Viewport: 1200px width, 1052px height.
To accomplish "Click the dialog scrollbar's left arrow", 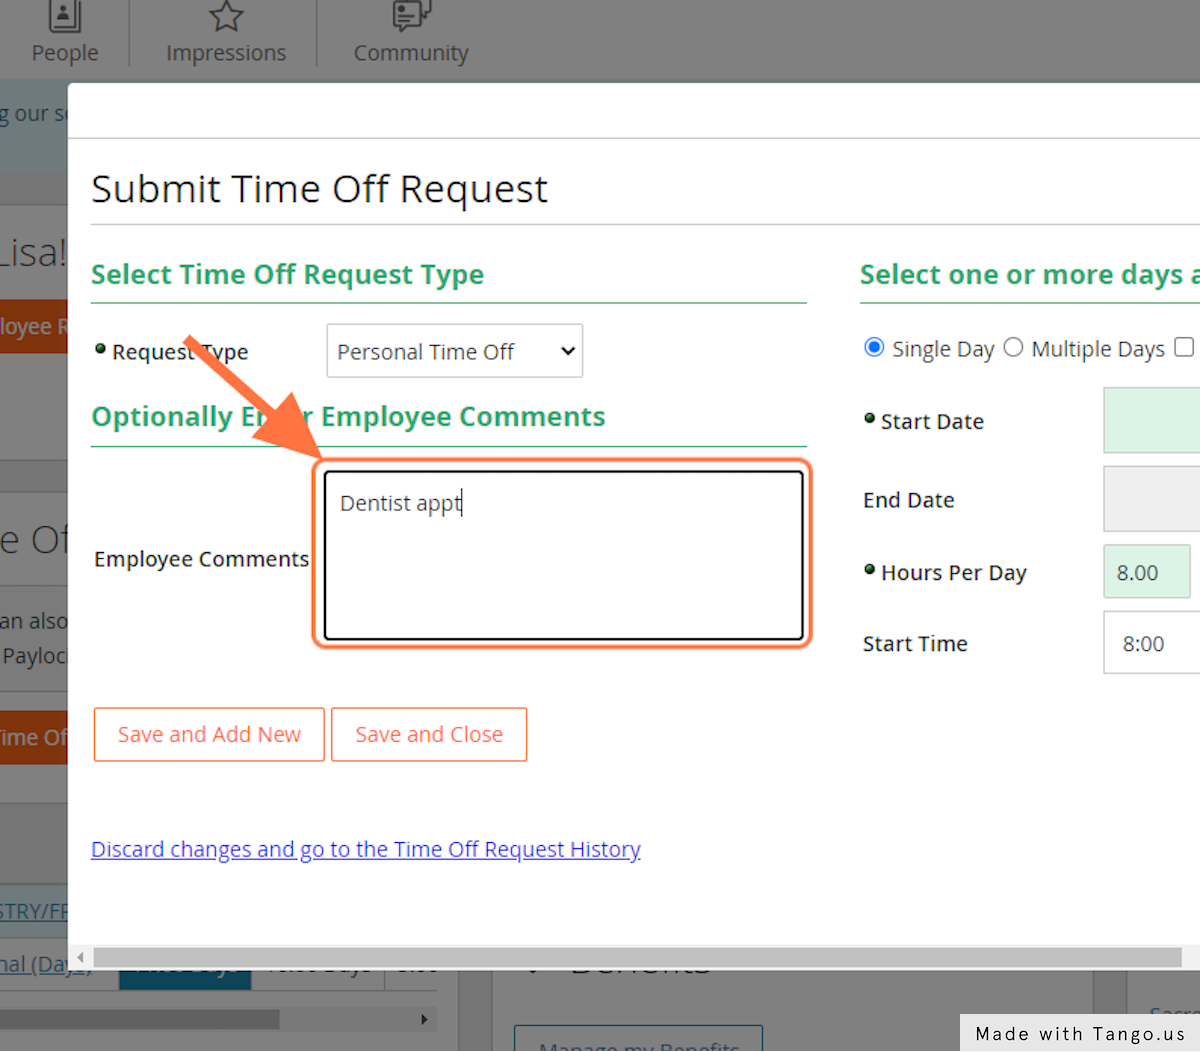I will pos(80,958).
